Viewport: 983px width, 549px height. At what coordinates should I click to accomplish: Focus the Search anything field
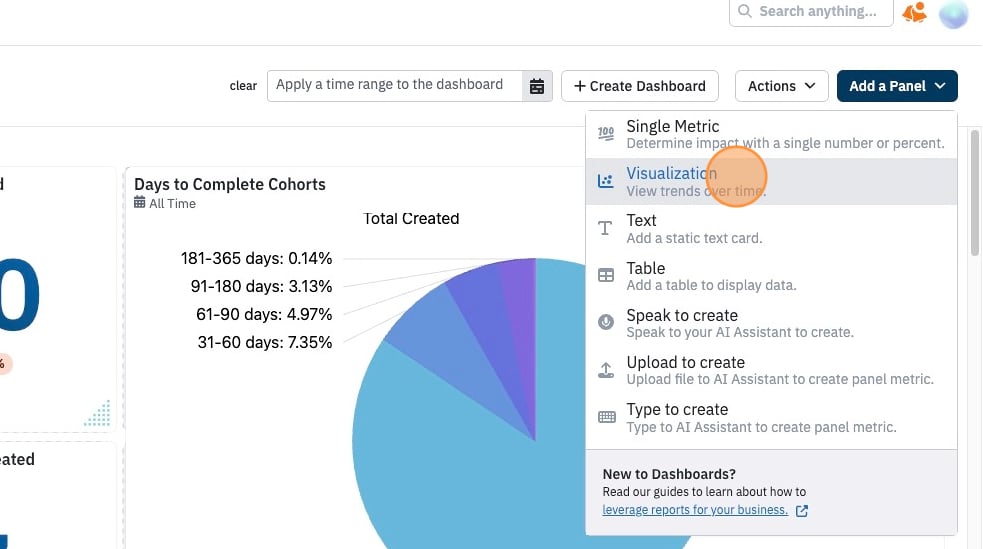point(811,12)
